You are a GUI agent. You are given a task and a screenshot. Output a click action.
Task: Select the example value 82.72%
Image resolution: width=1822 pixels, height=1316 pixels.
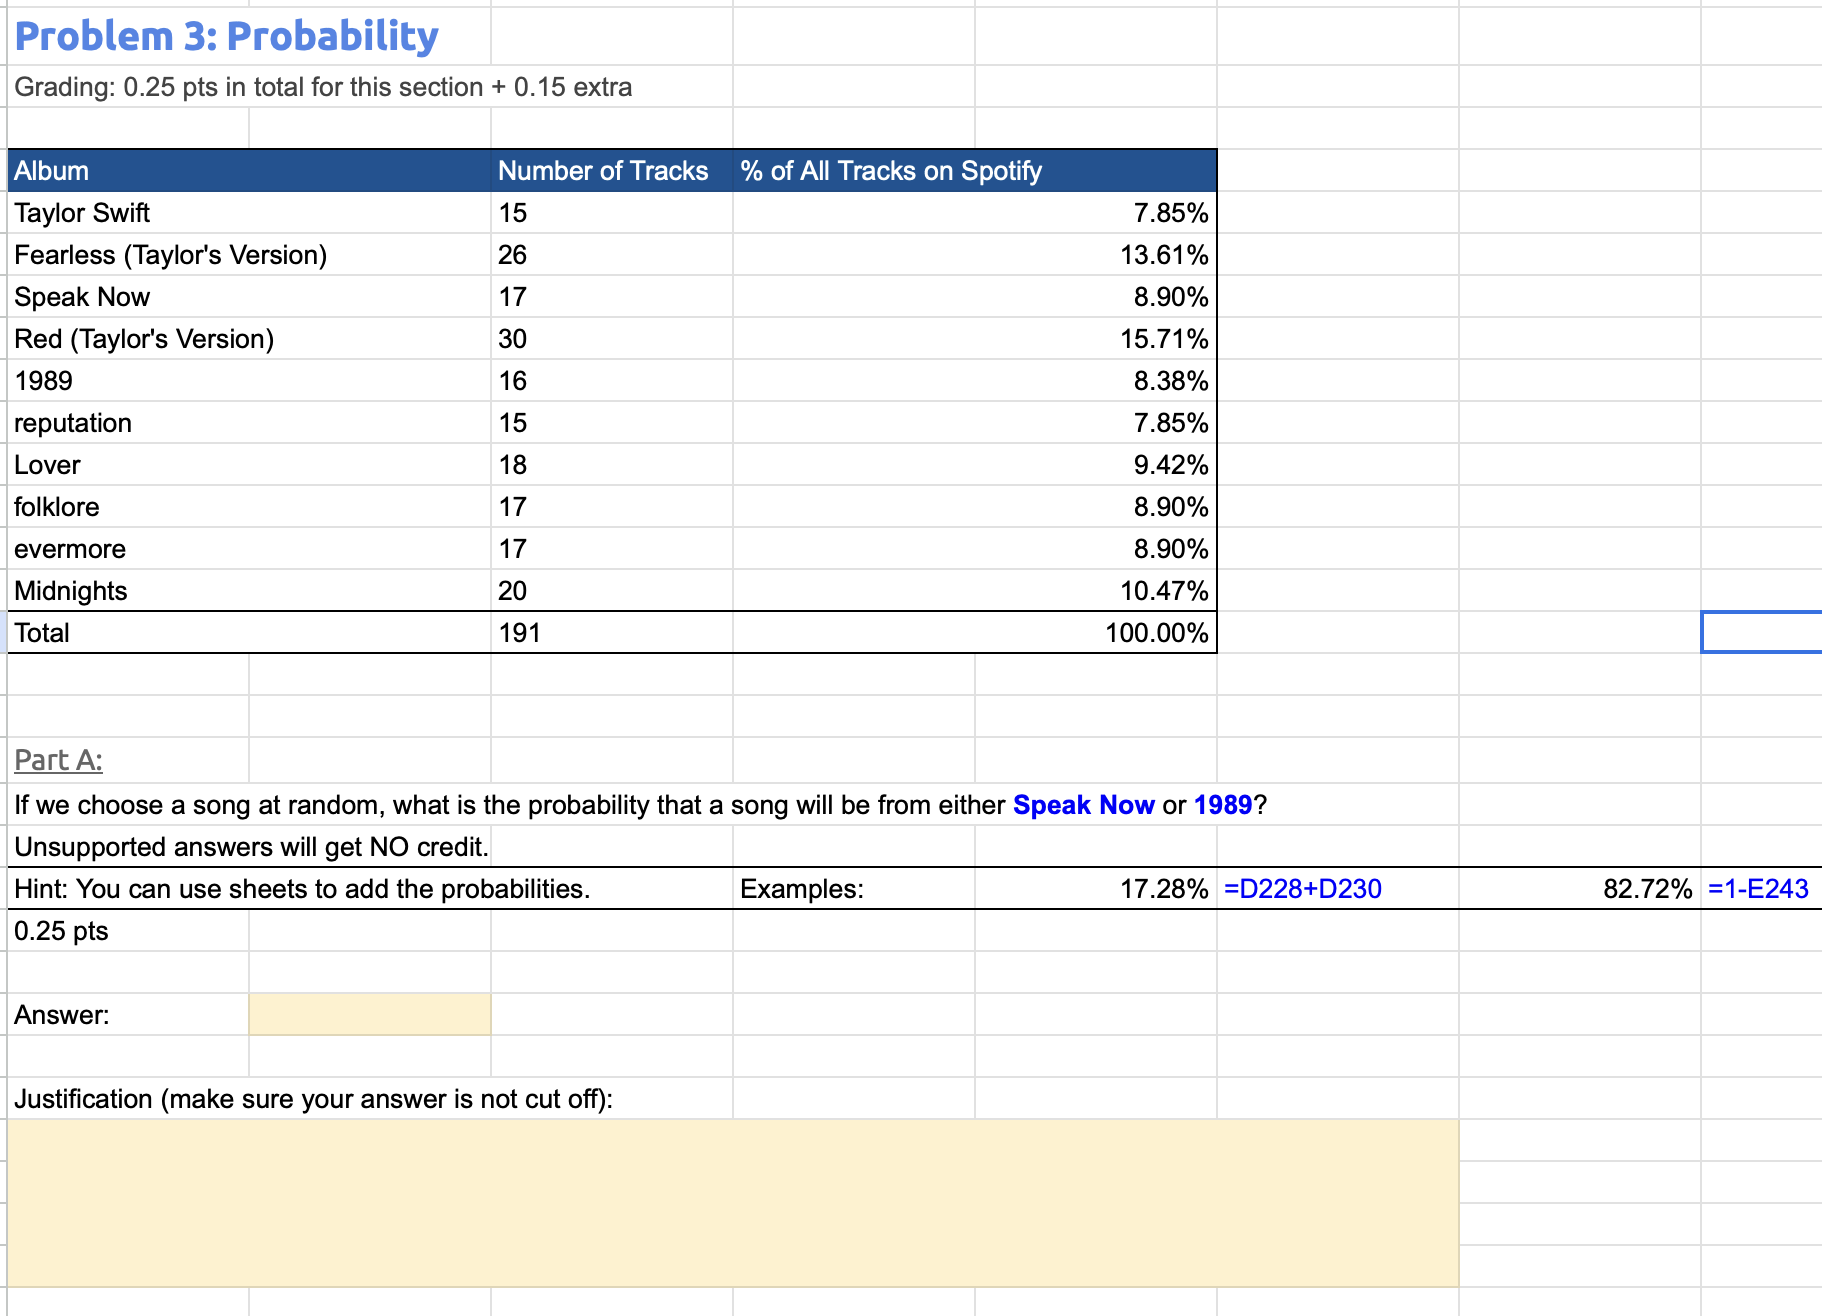pos(1580,889)
